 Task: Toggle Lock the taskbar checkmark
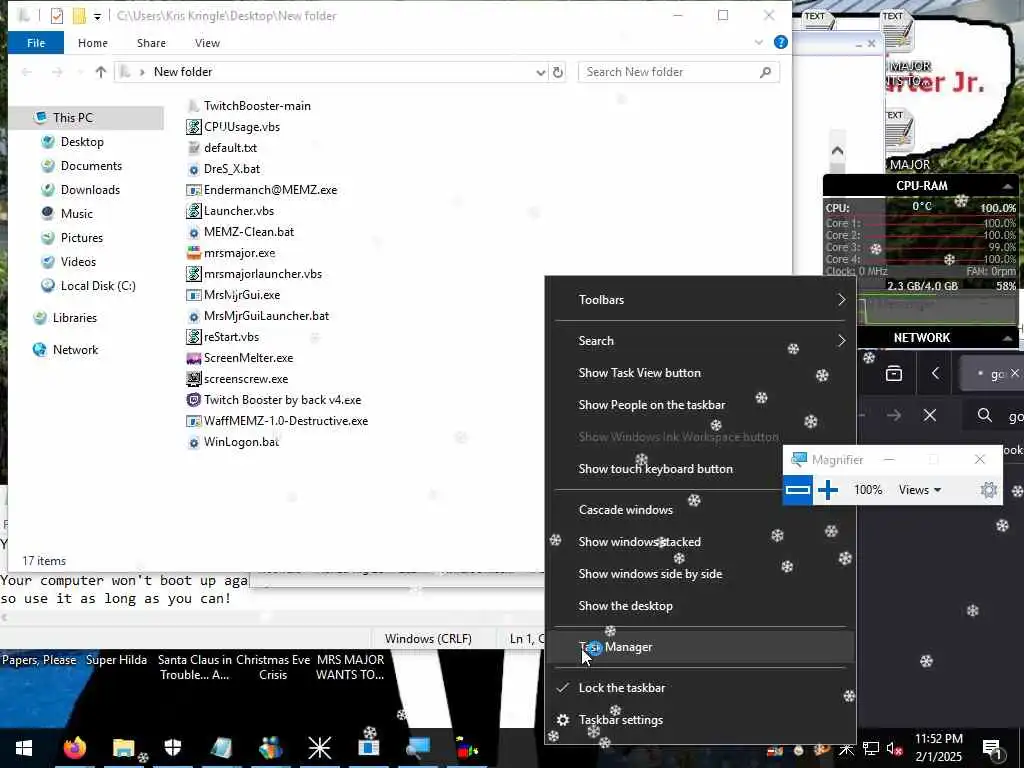tap(563, 688)
